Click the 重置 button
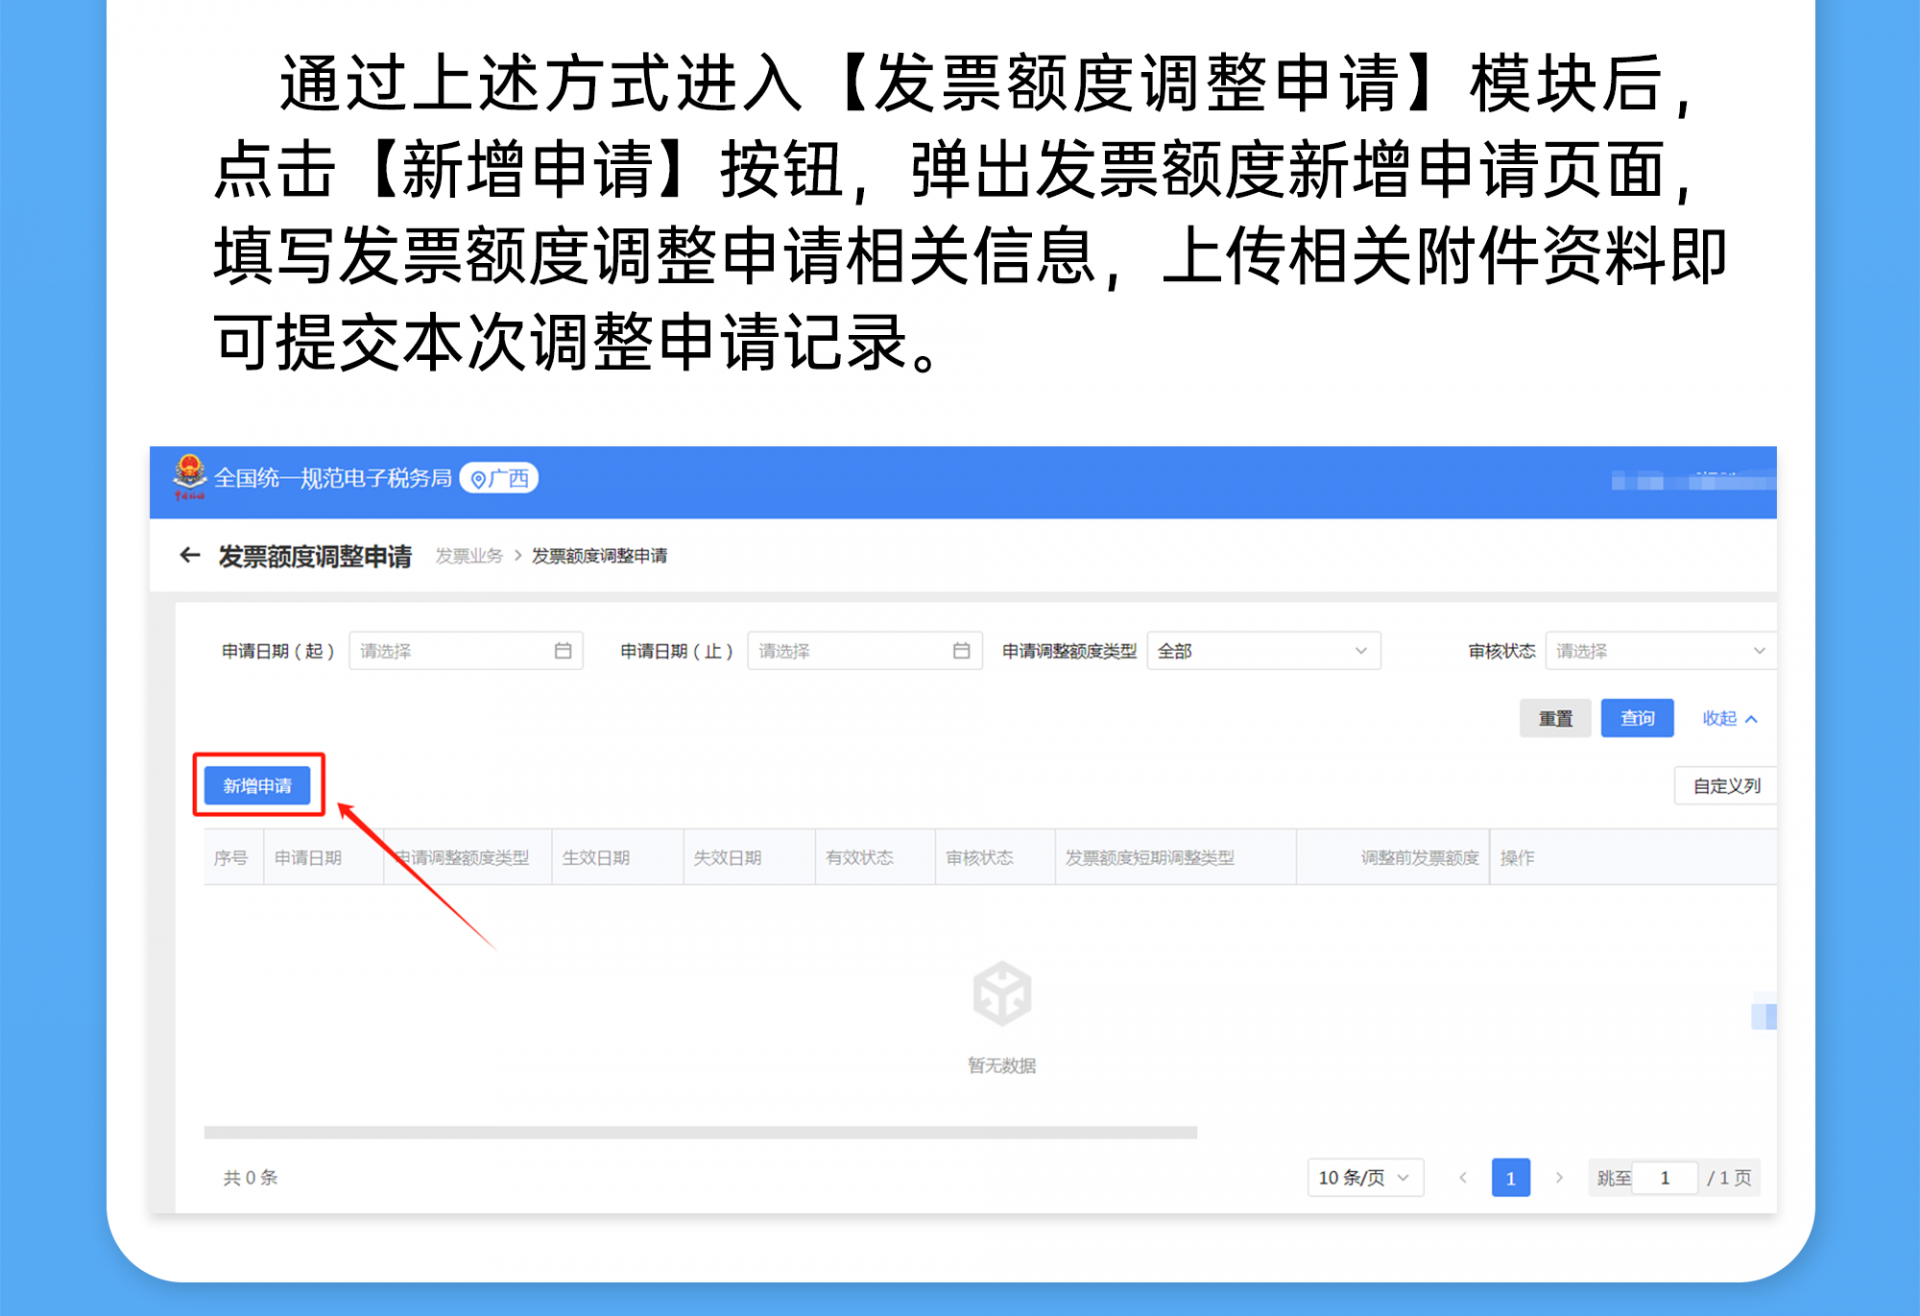1920x1316 pixels. pos(1555,718)
